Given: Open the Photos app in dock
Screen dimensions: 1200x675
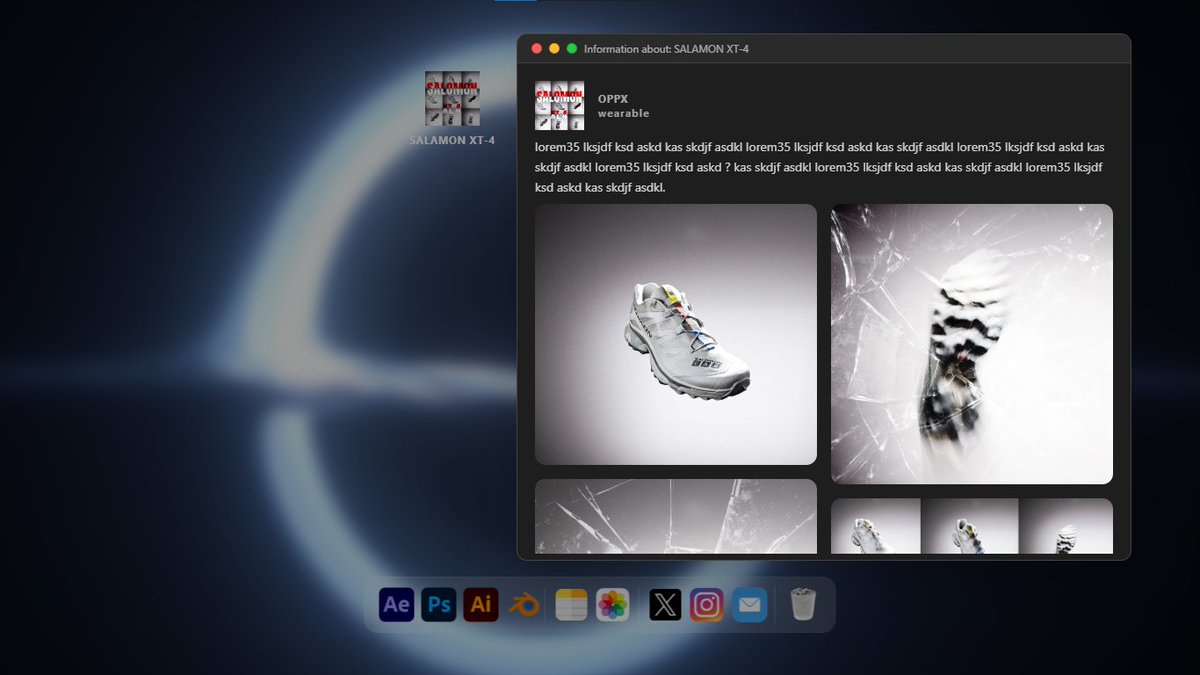Looking at the screenshot, I should tap(613, 605).
